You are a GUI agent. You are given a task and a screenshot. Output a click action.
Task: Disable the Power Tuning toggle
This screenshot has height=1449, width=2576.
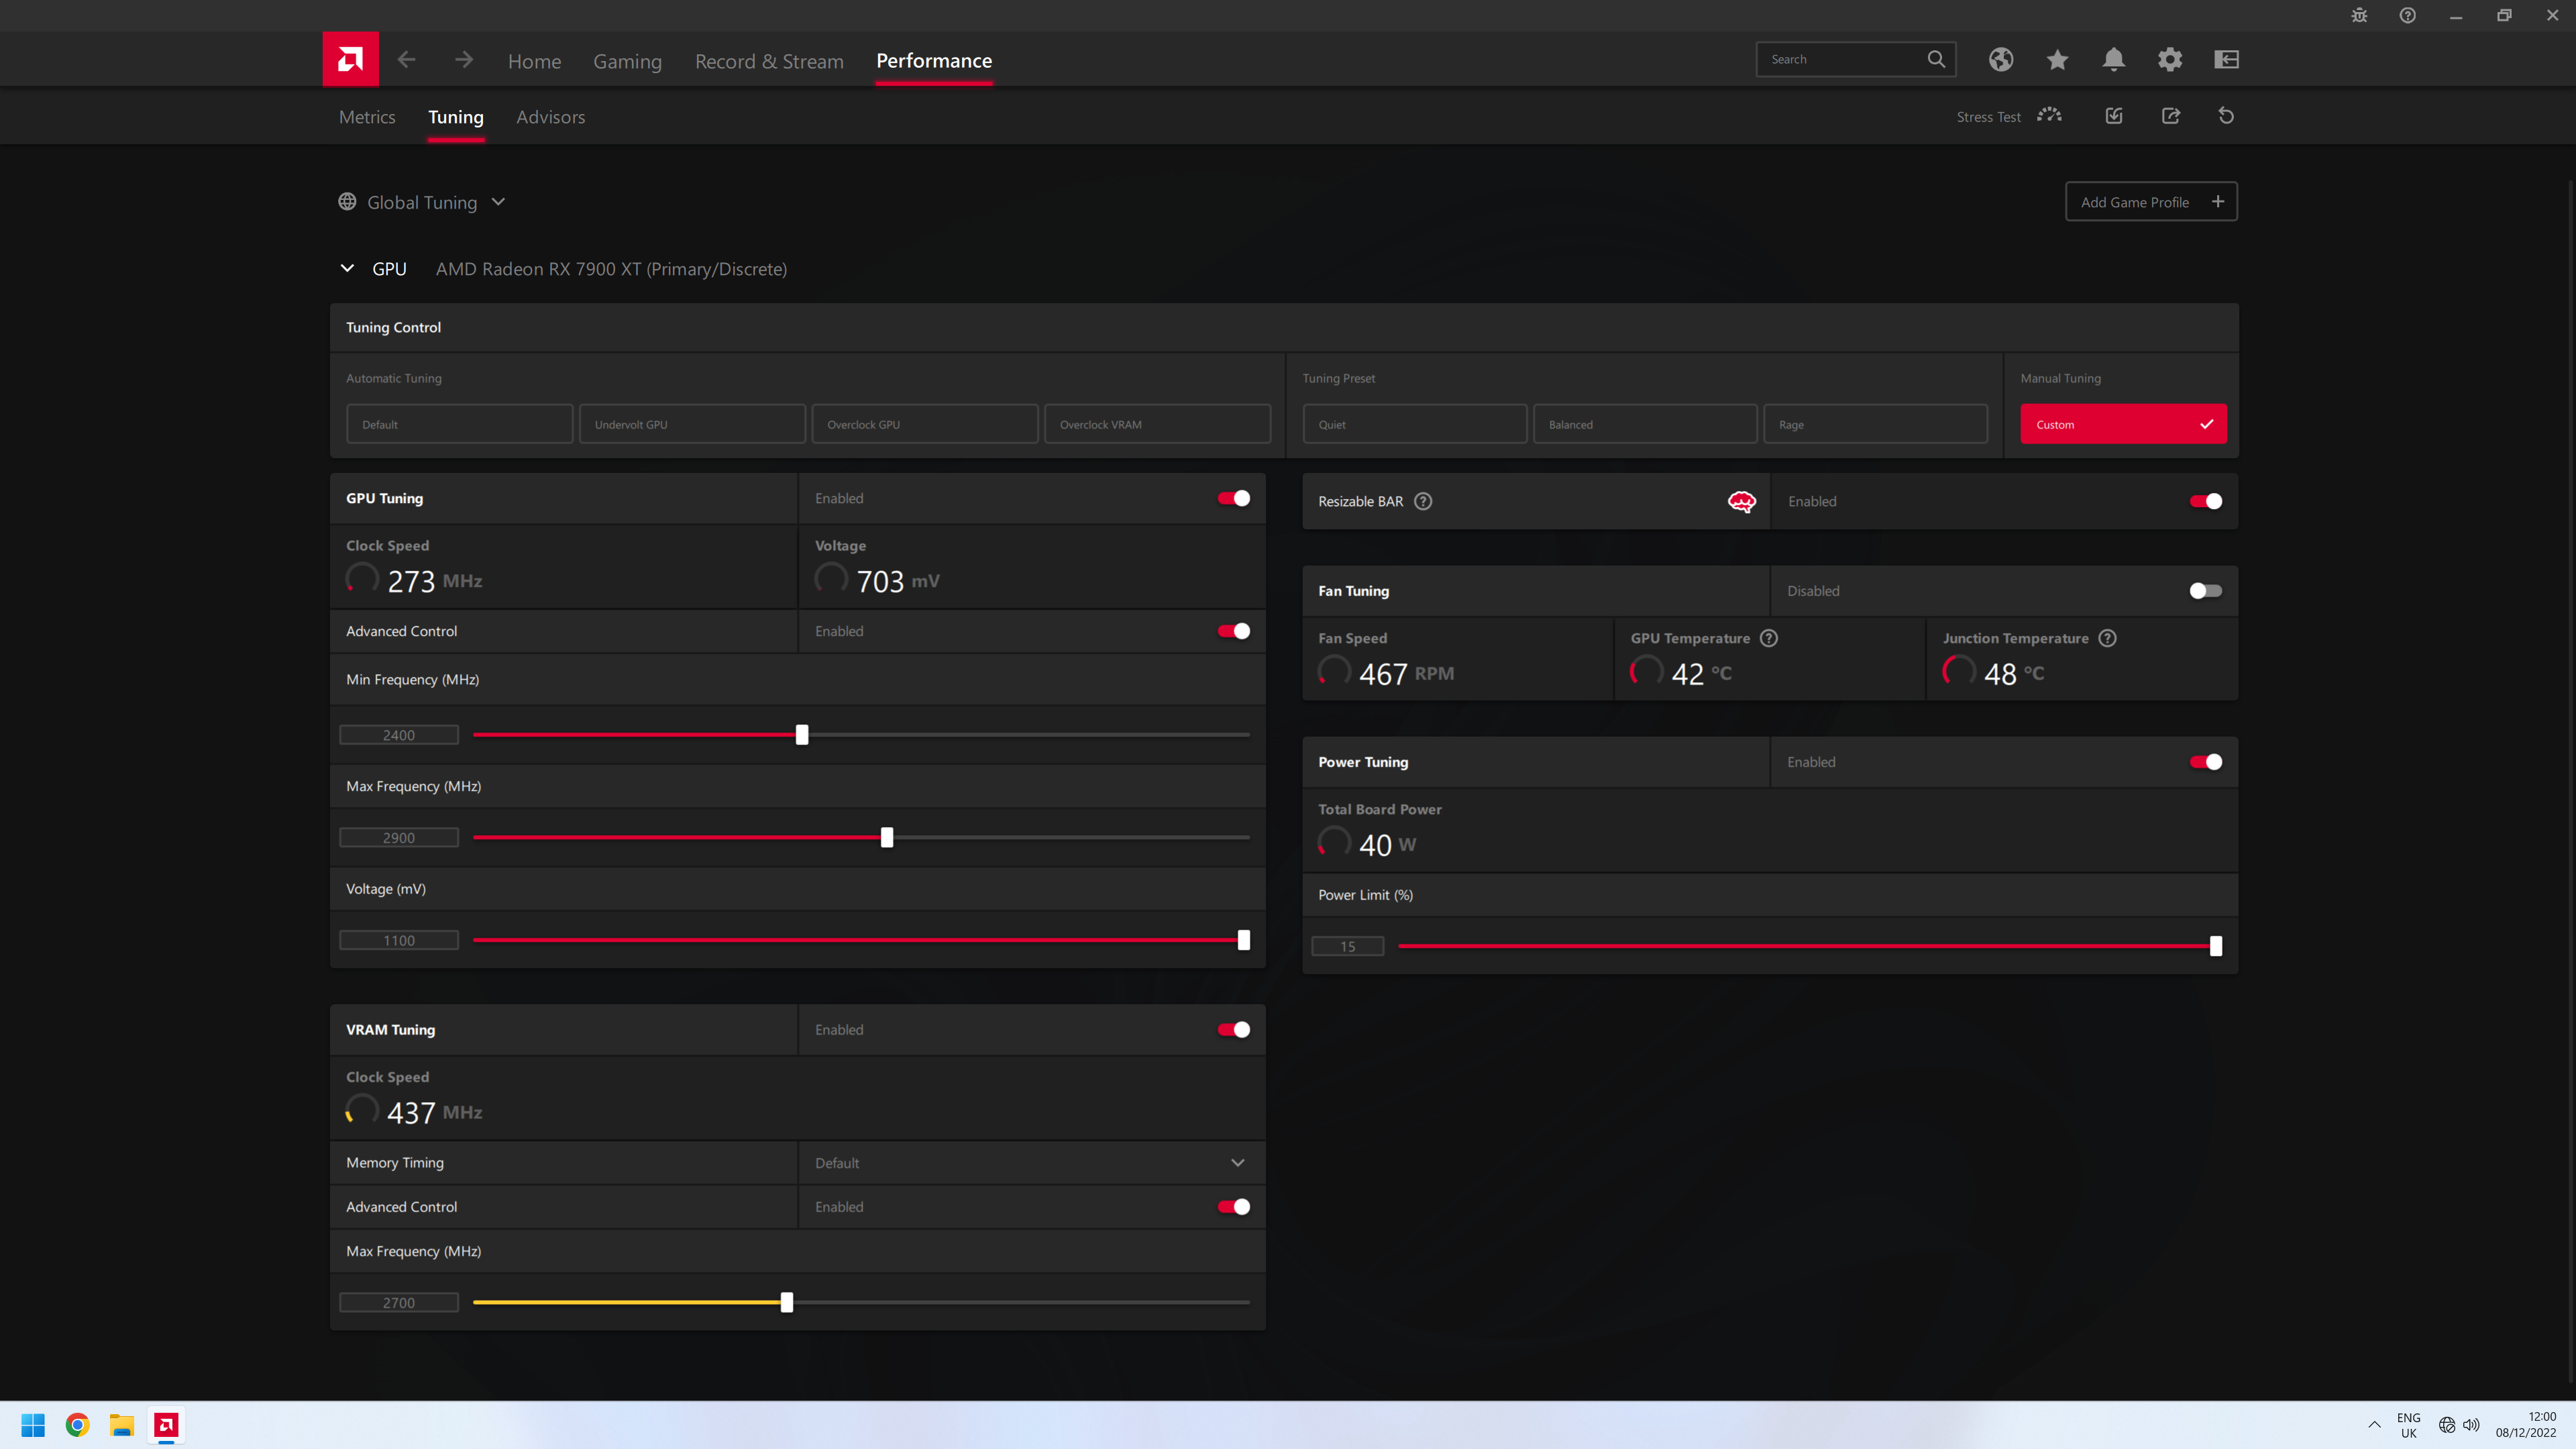coord(2205,762)
